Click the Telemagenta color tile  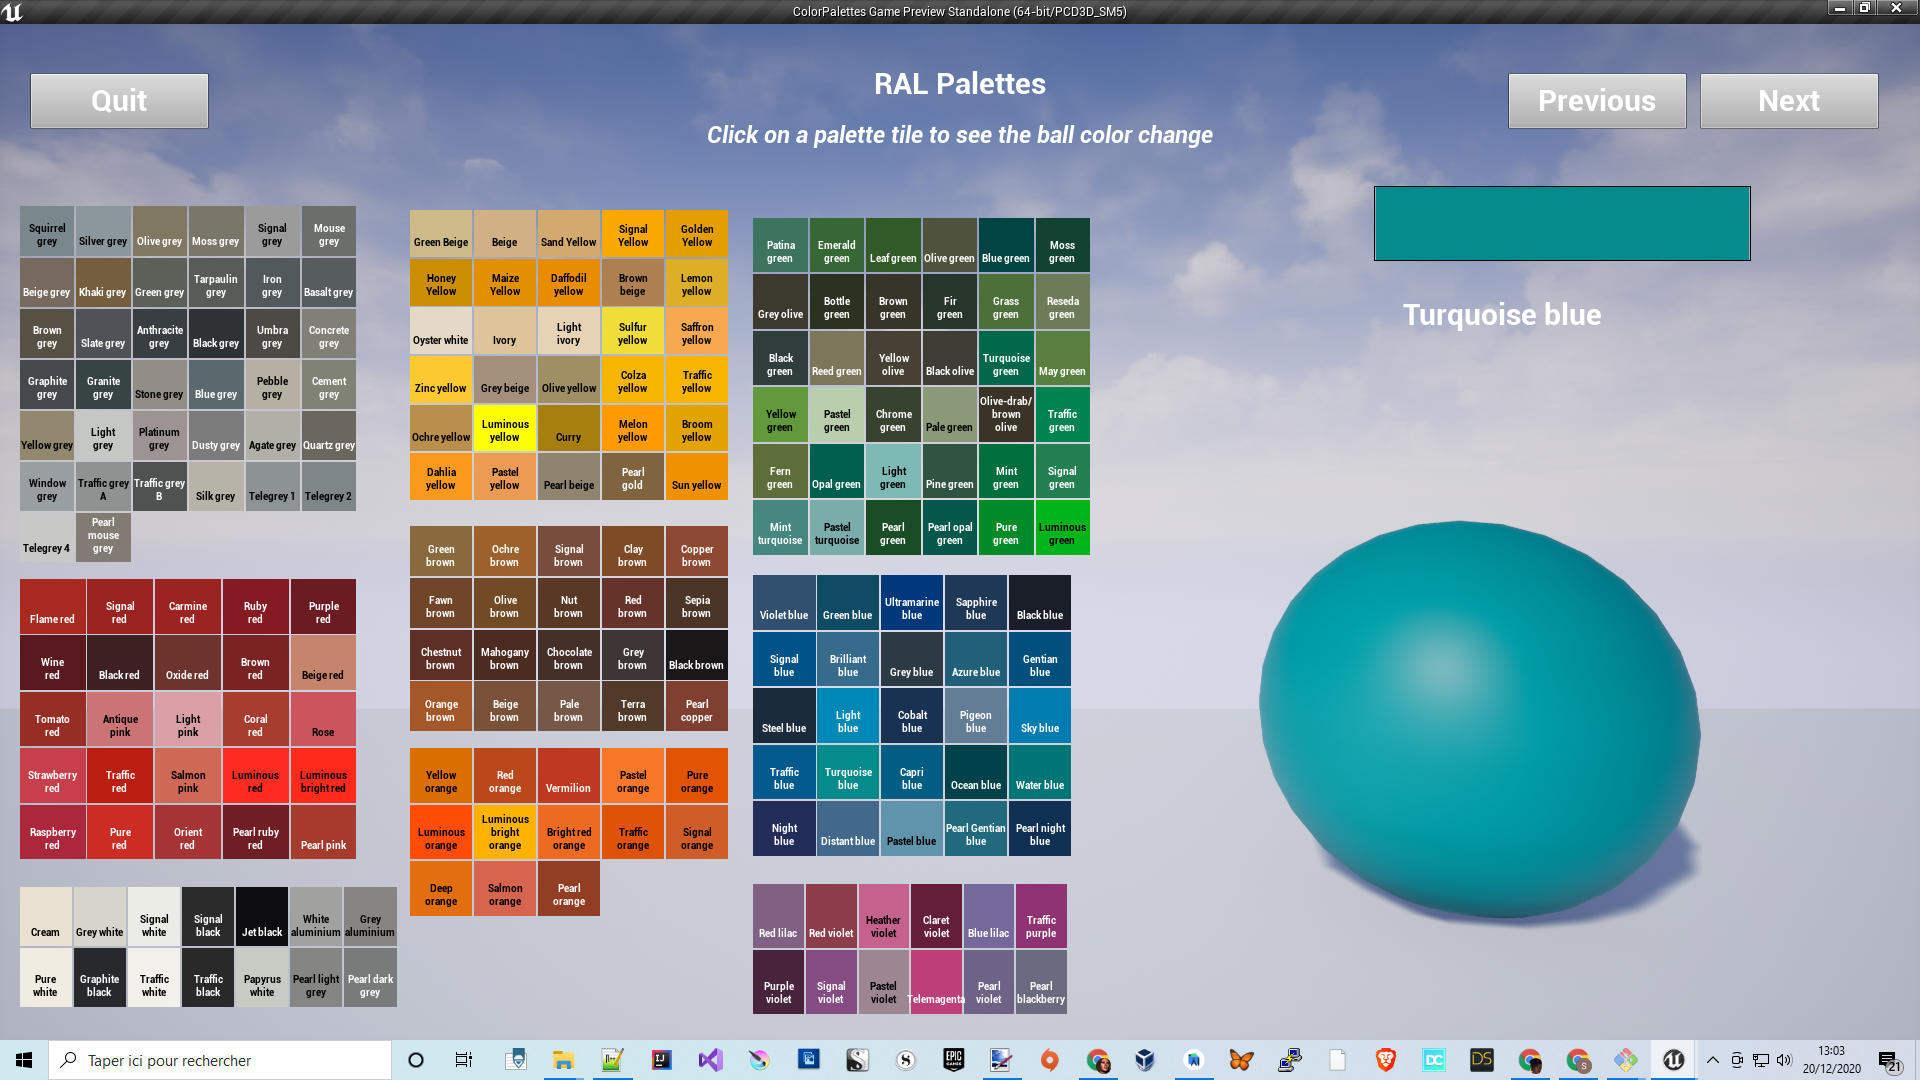936,982
